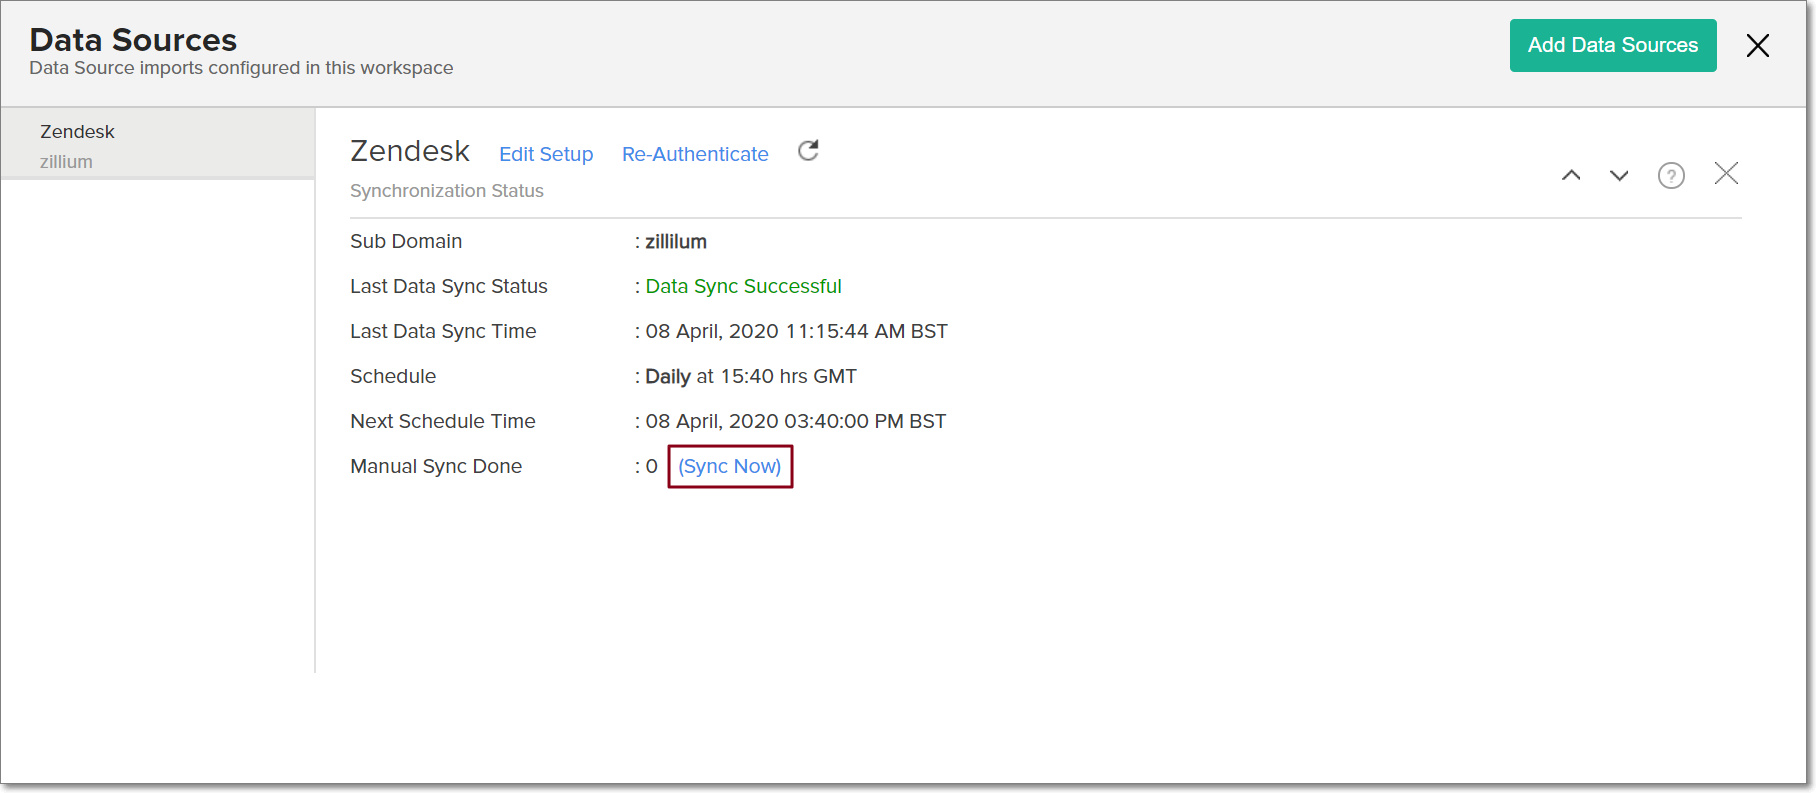Click the Add Data Sources button

(x=1612, y=46)
